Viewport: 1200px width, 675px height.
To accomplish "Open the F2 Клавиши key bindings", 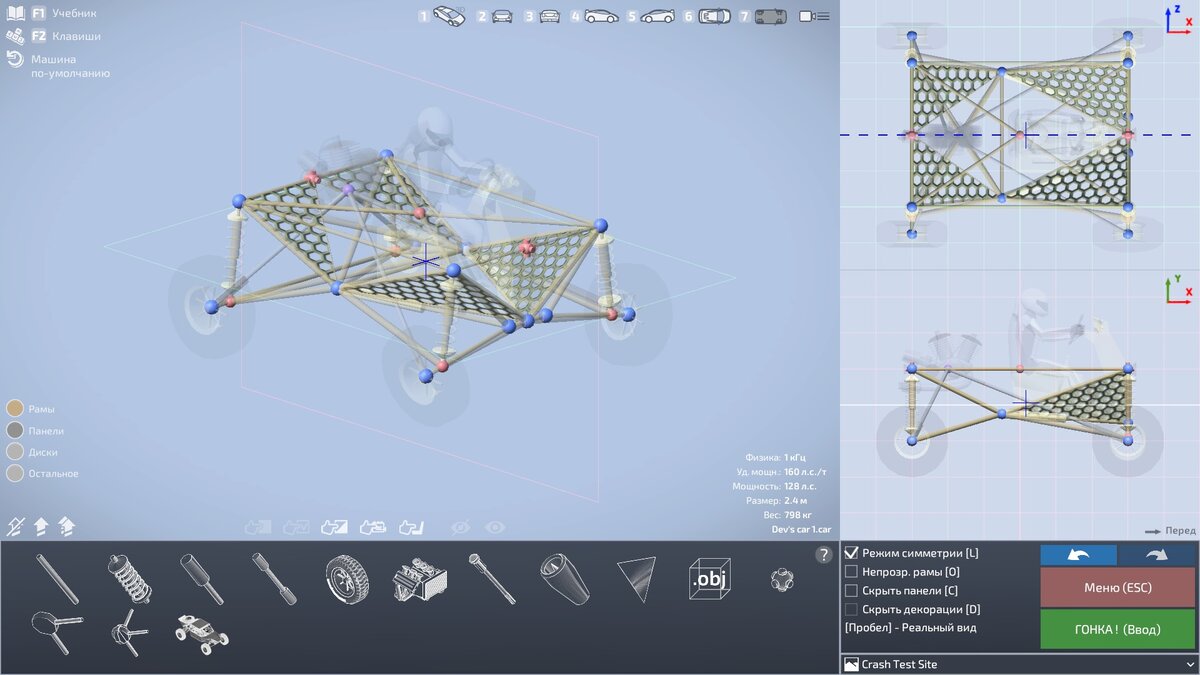I will tap(53, 36).
